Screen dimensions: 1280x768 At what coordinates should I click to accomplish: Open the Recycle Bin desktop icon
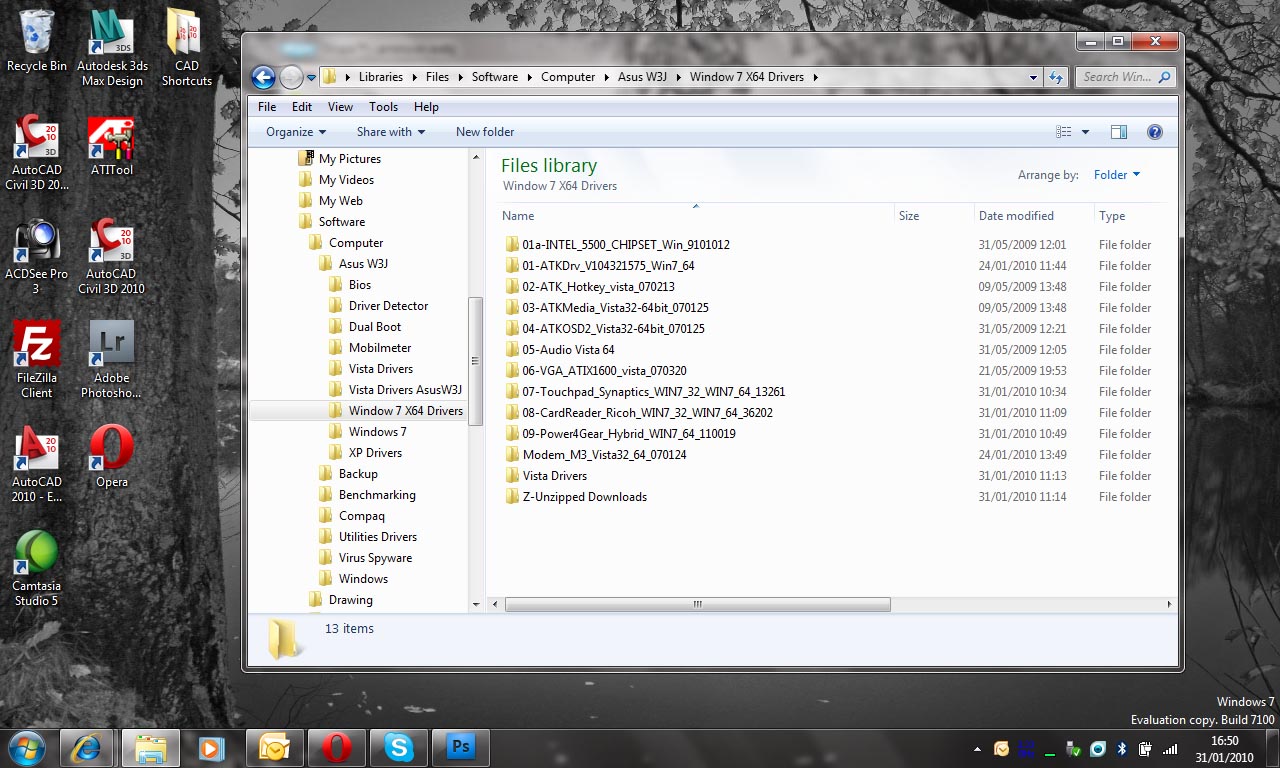[x=36, y=42]
